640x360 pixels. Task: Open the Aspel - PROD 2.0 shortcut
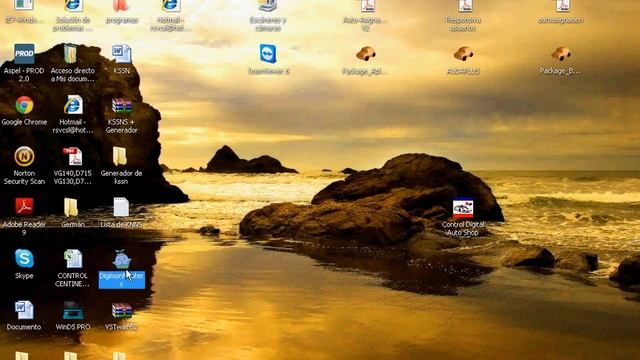click(x=24, y=54)
